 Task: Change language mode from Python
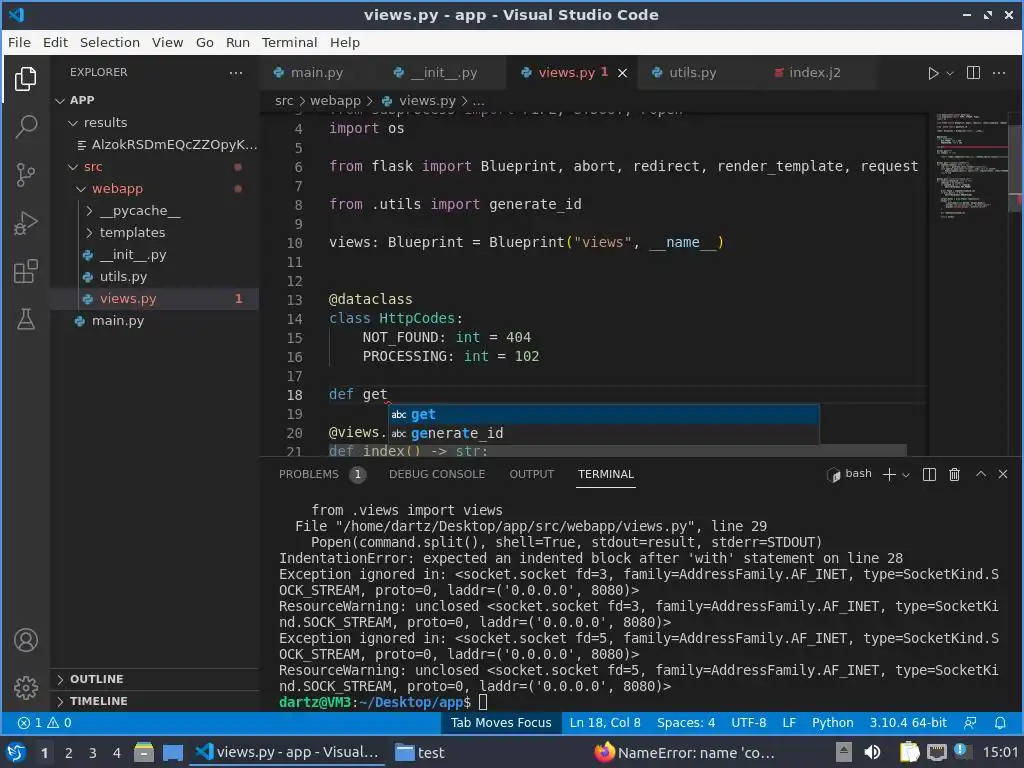(833, 722)
